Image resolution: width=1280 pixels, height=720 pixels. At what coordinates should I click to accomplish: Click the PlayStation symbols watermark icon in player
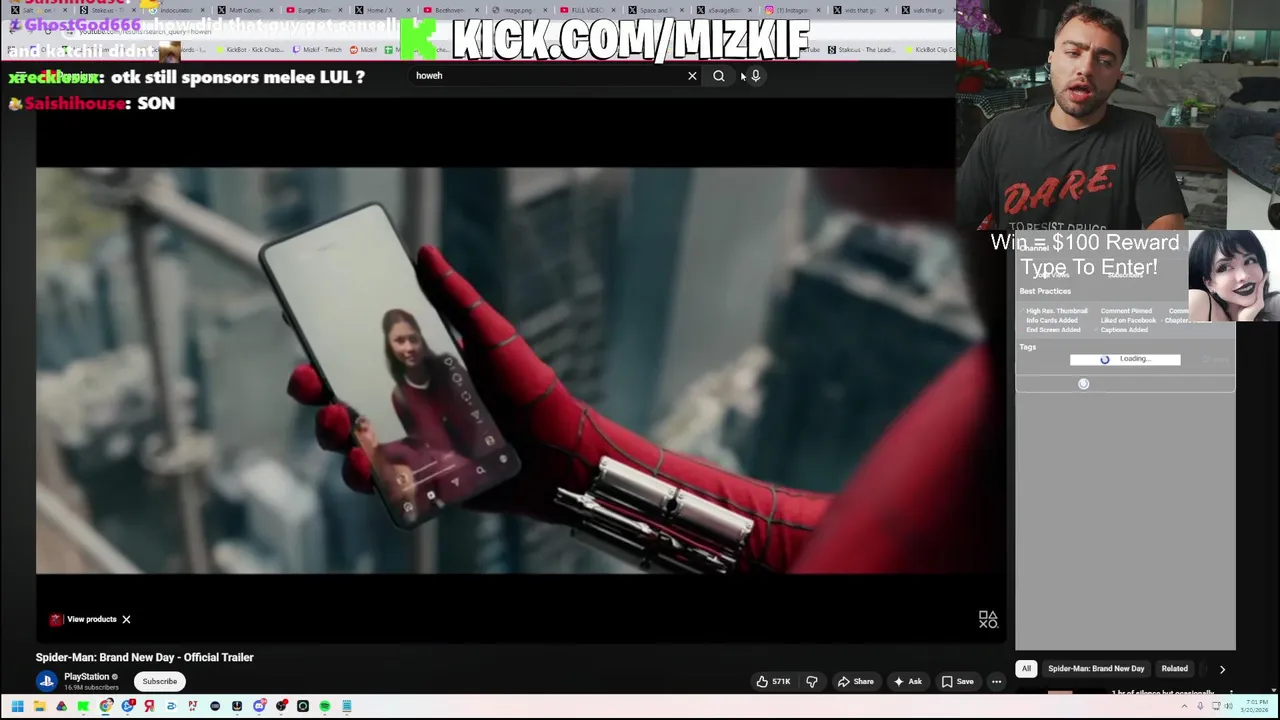(x=988, y=620)
